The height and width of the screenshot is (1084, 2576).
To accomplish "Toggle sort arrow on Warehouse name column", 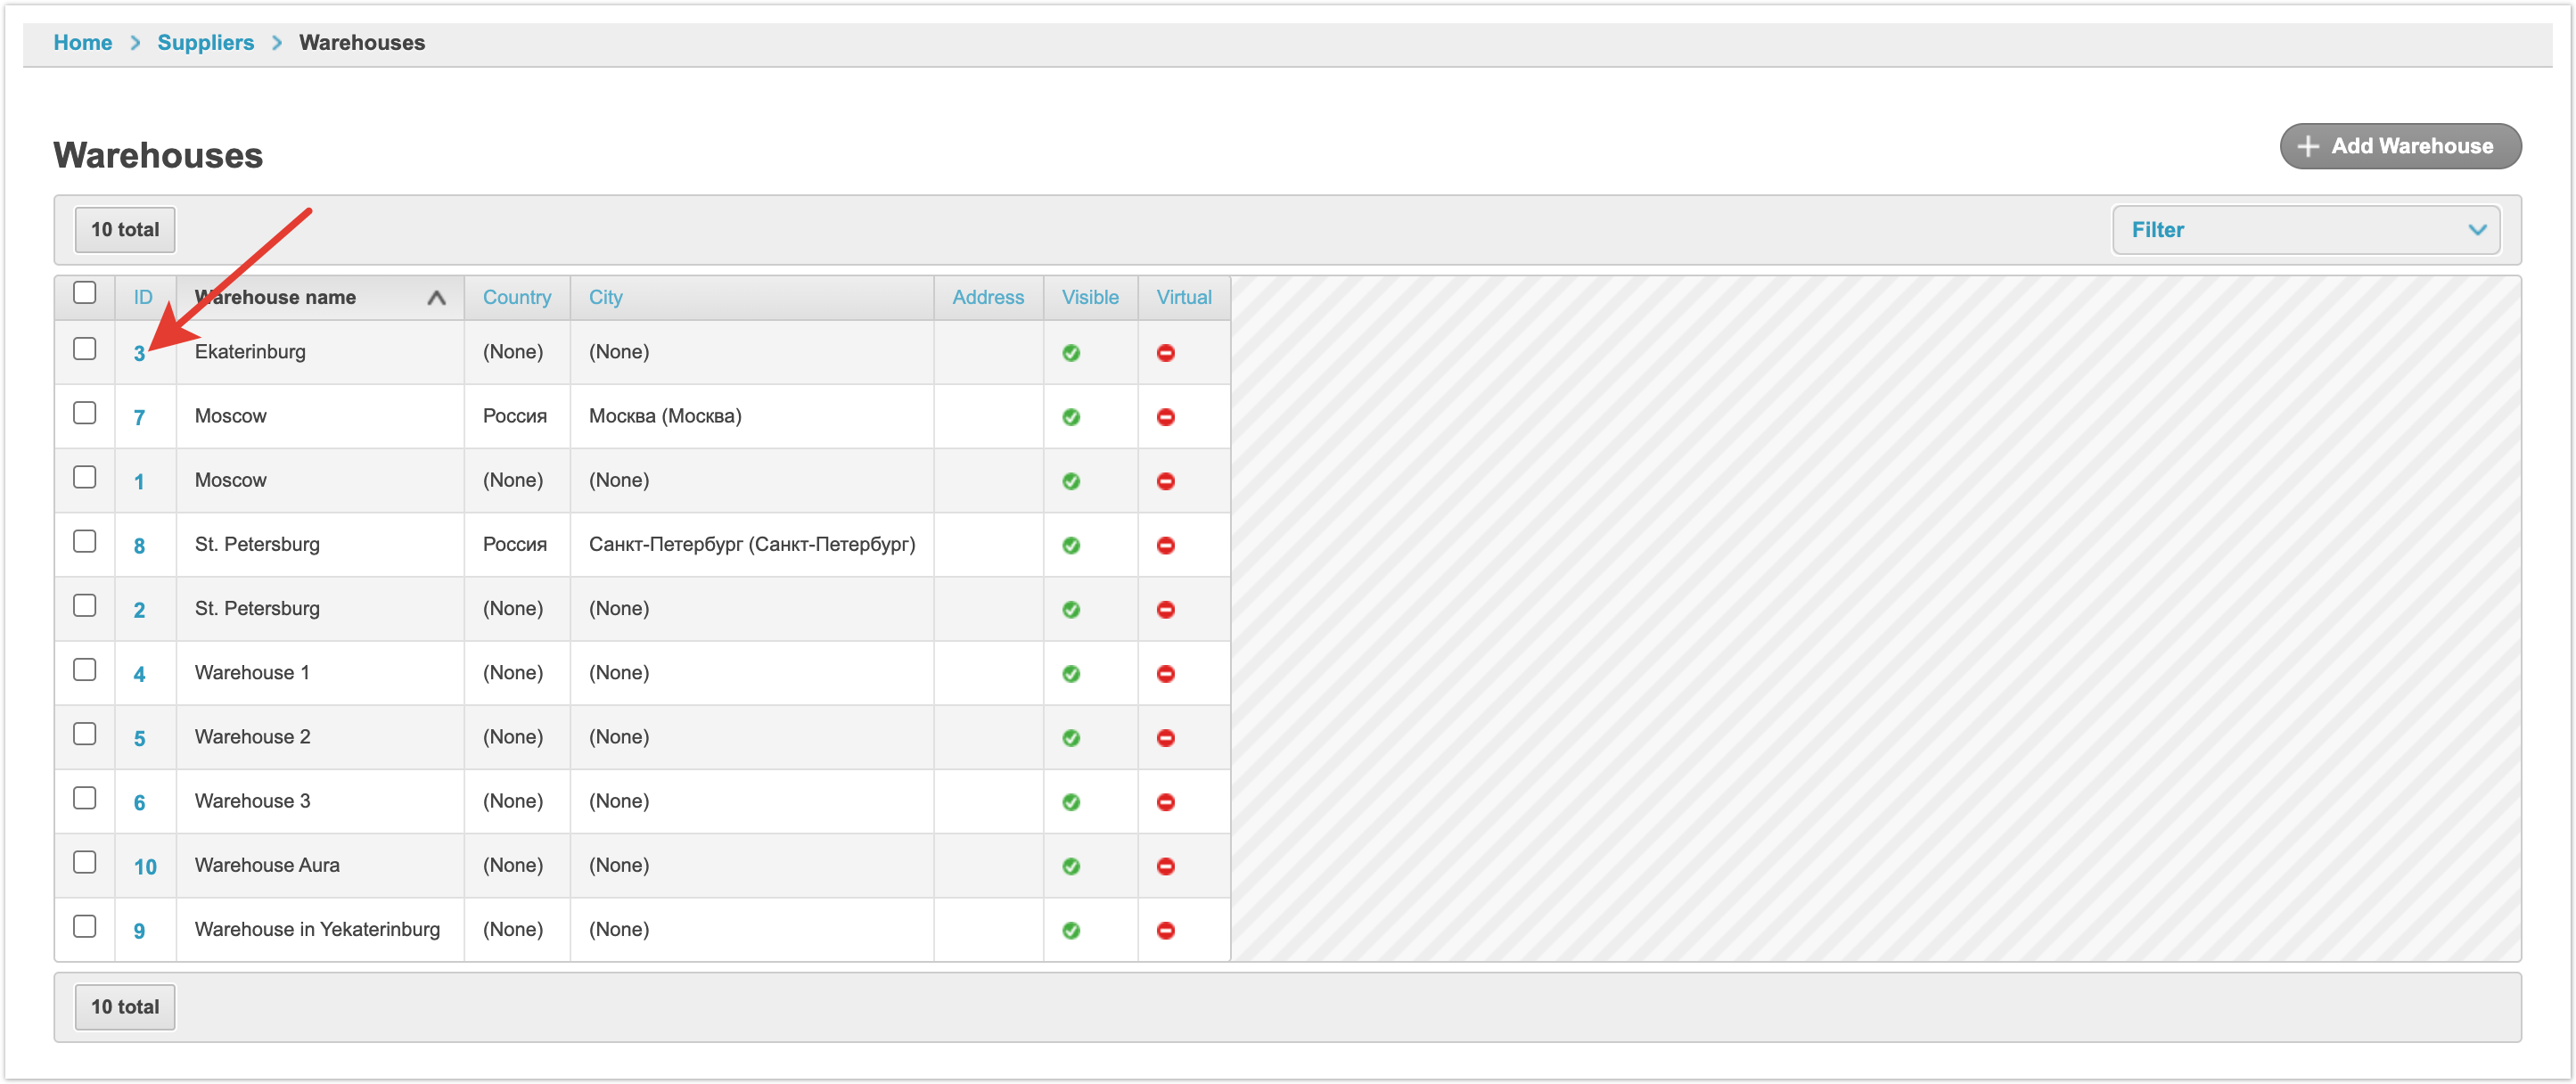I will point(436,298).
